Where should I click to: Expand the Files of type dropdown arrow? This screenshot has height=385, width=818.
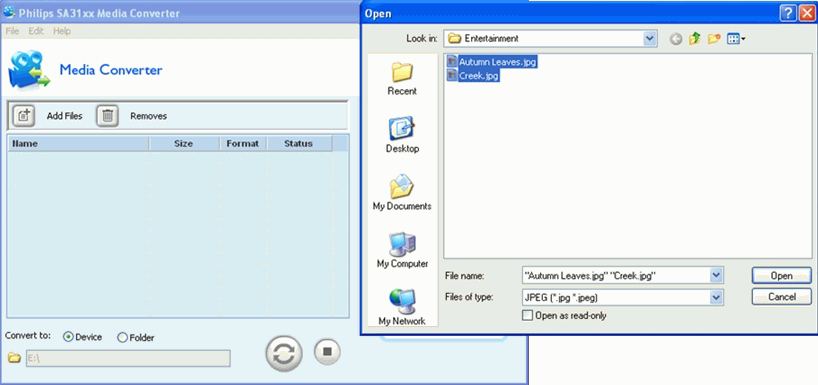coord(717,297)
